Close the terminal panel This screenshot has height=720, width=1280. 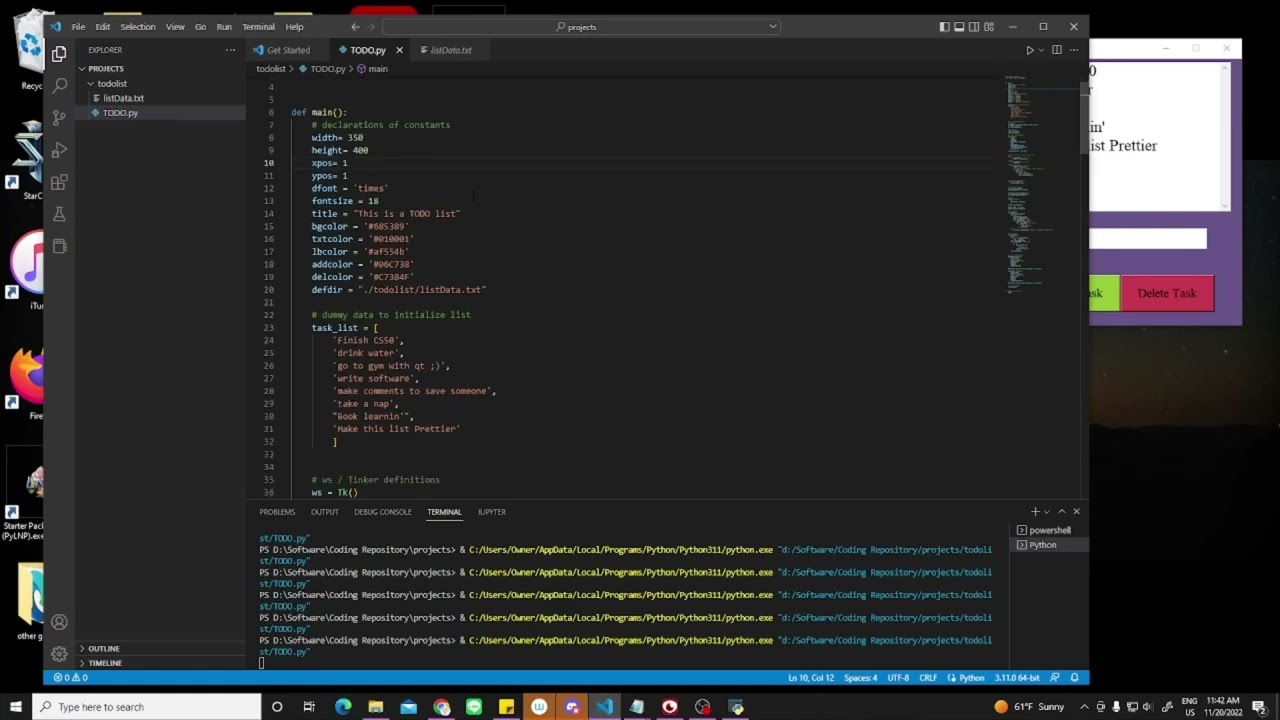click(1076, 512)
